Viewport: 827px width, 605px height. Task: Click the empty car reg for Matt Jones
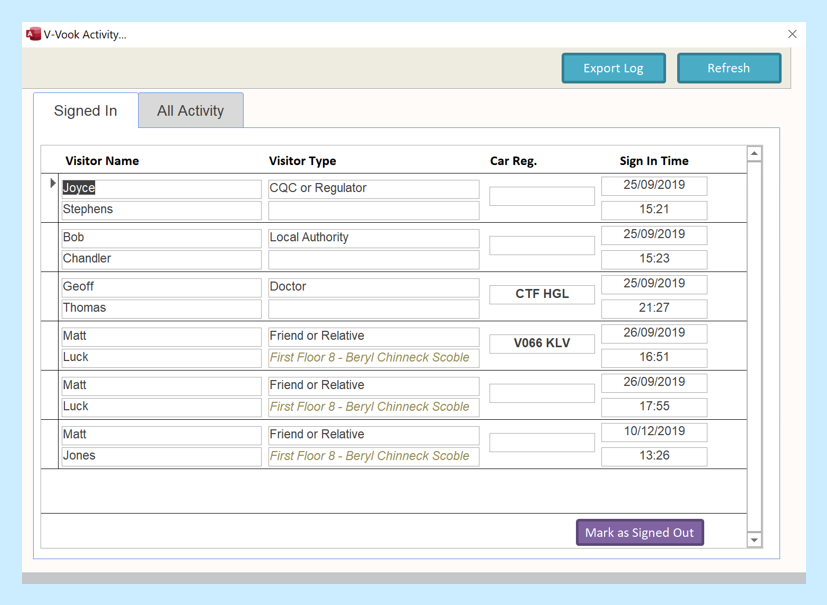542,442
